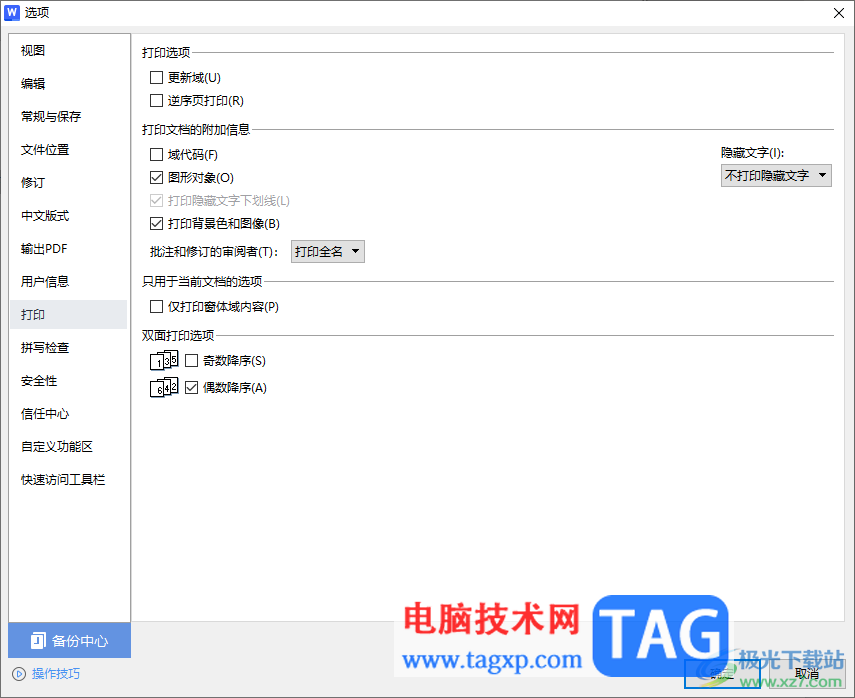Open 信任中心 category
Screen dimensions: 855x698
69,414
